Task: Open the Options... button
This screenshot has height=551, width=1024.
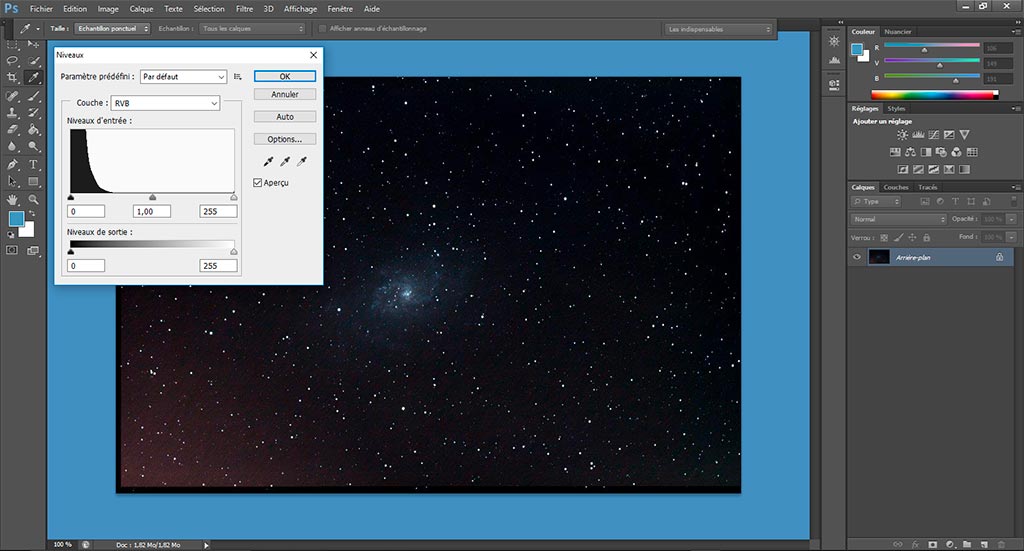Action: click(x=285, y=139)
